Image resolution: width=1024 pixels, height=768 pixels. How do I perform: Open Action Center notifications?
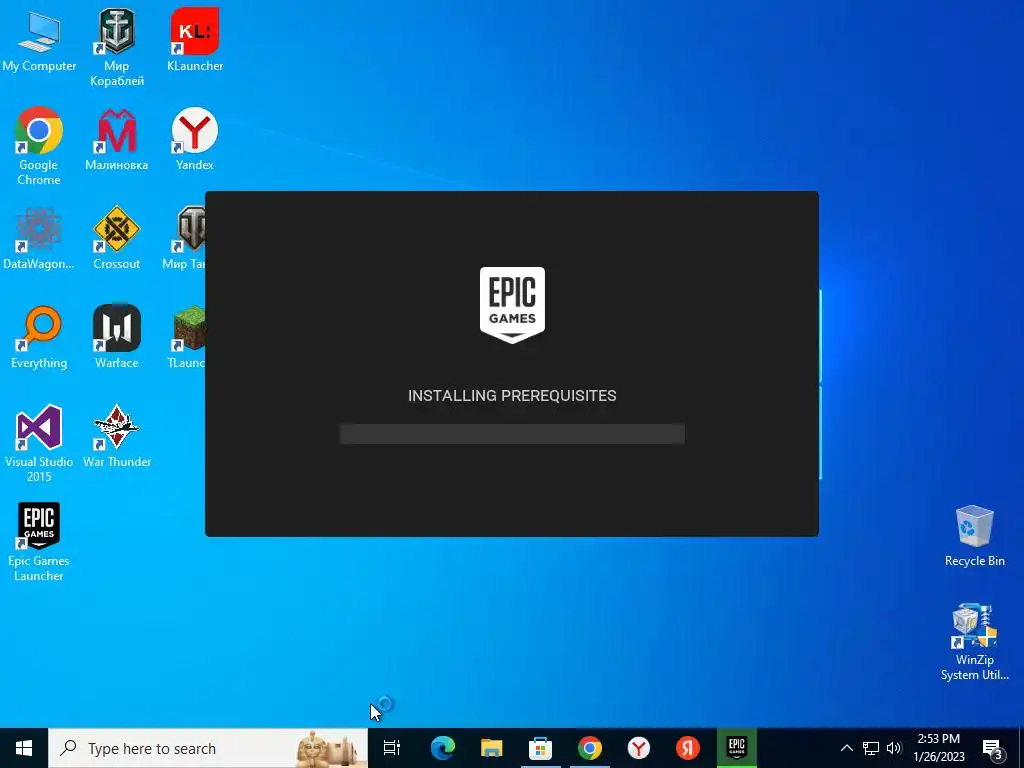(993, 749)
